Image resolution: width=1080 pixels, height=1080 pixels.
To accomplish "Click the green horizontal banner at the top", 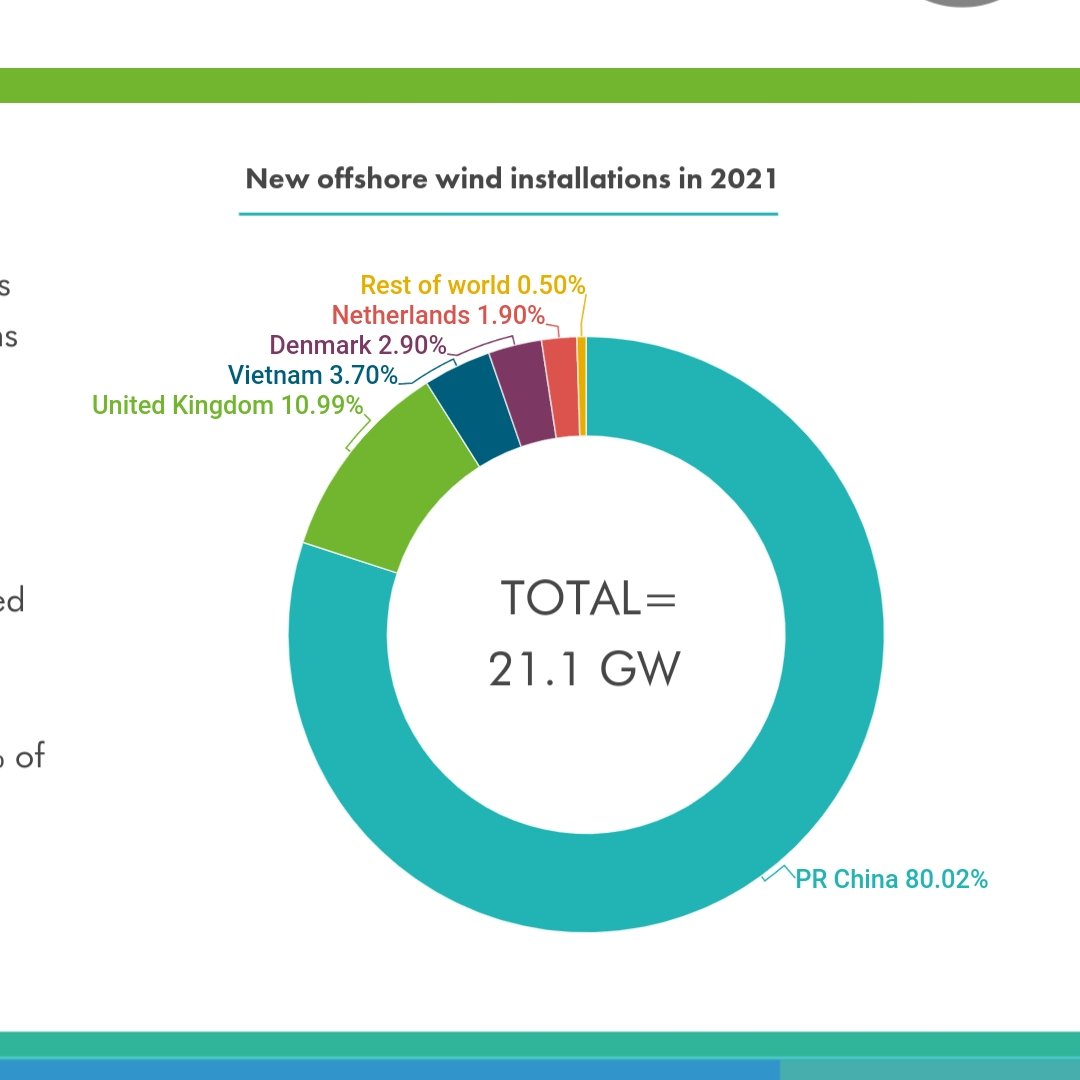I will click(x=540, y=84).
